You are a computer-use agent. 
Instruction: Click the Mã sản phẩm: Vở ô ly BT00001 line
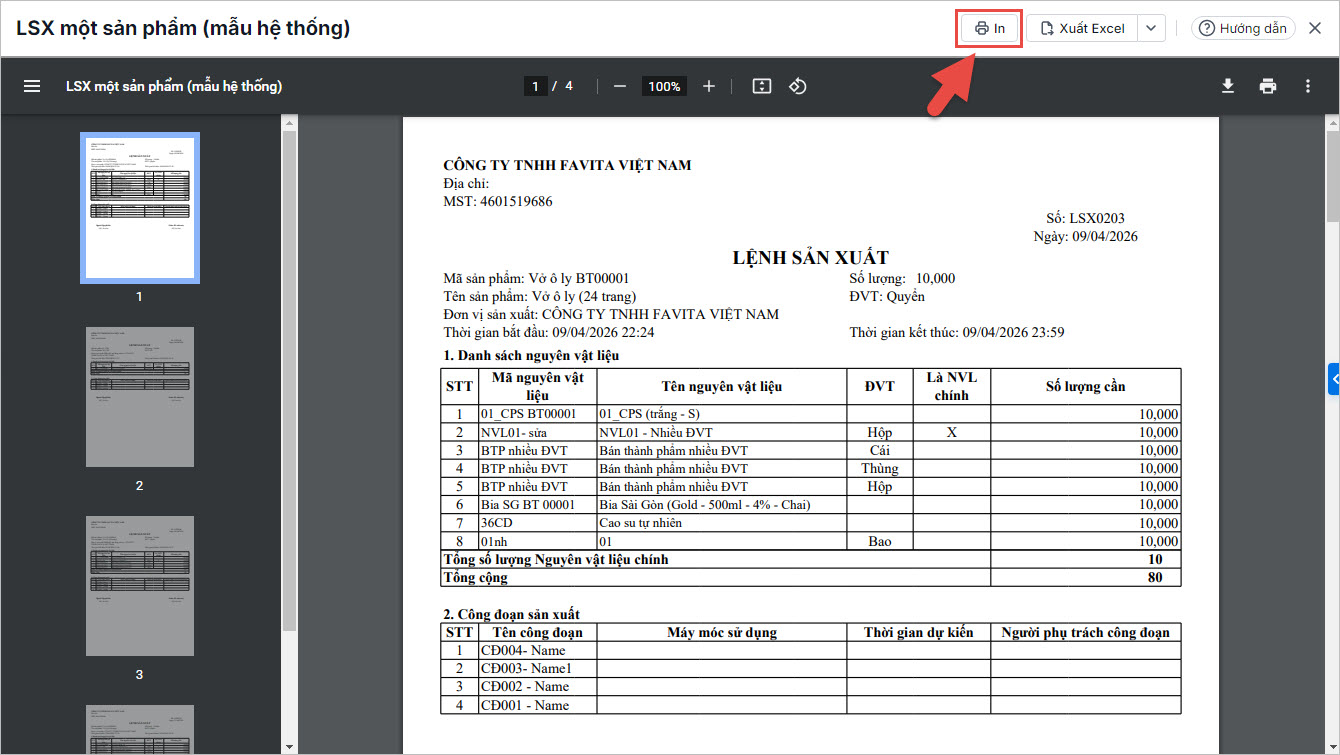pyautogui.click(x=537, y=278)
